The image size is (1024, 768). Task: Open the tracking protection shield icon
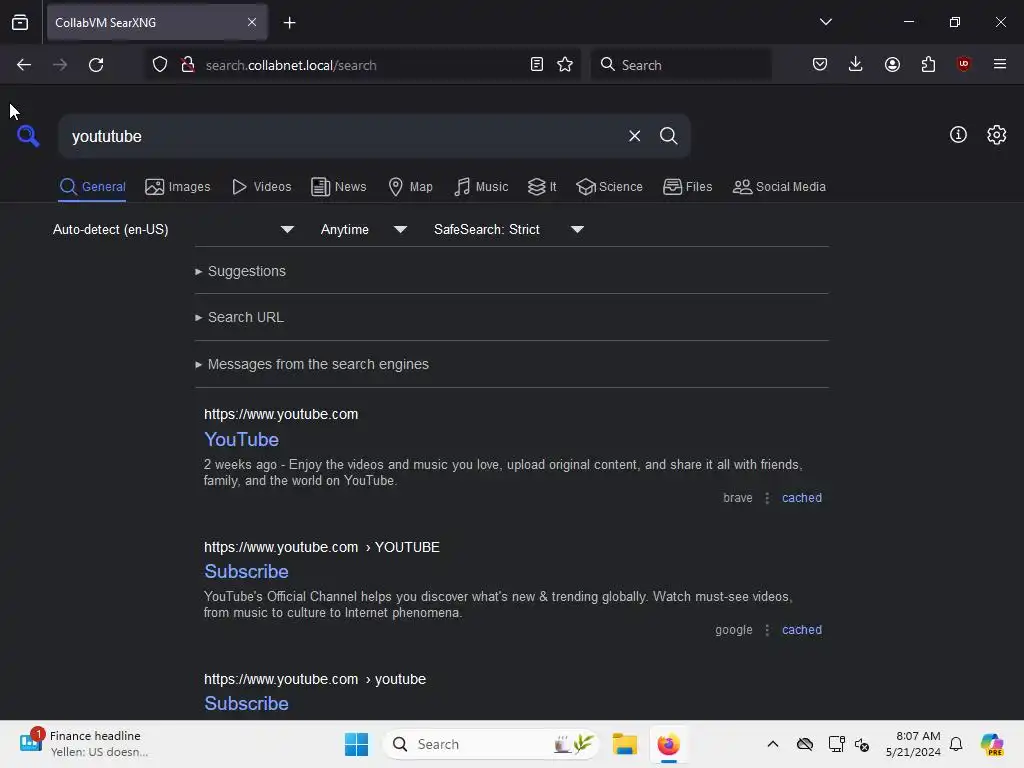(160, 65)
